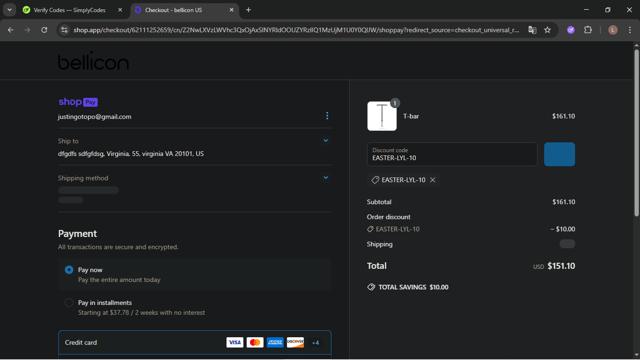640x360 pixels.
Task: Click the bellicon logo
Action: point(93,61)
